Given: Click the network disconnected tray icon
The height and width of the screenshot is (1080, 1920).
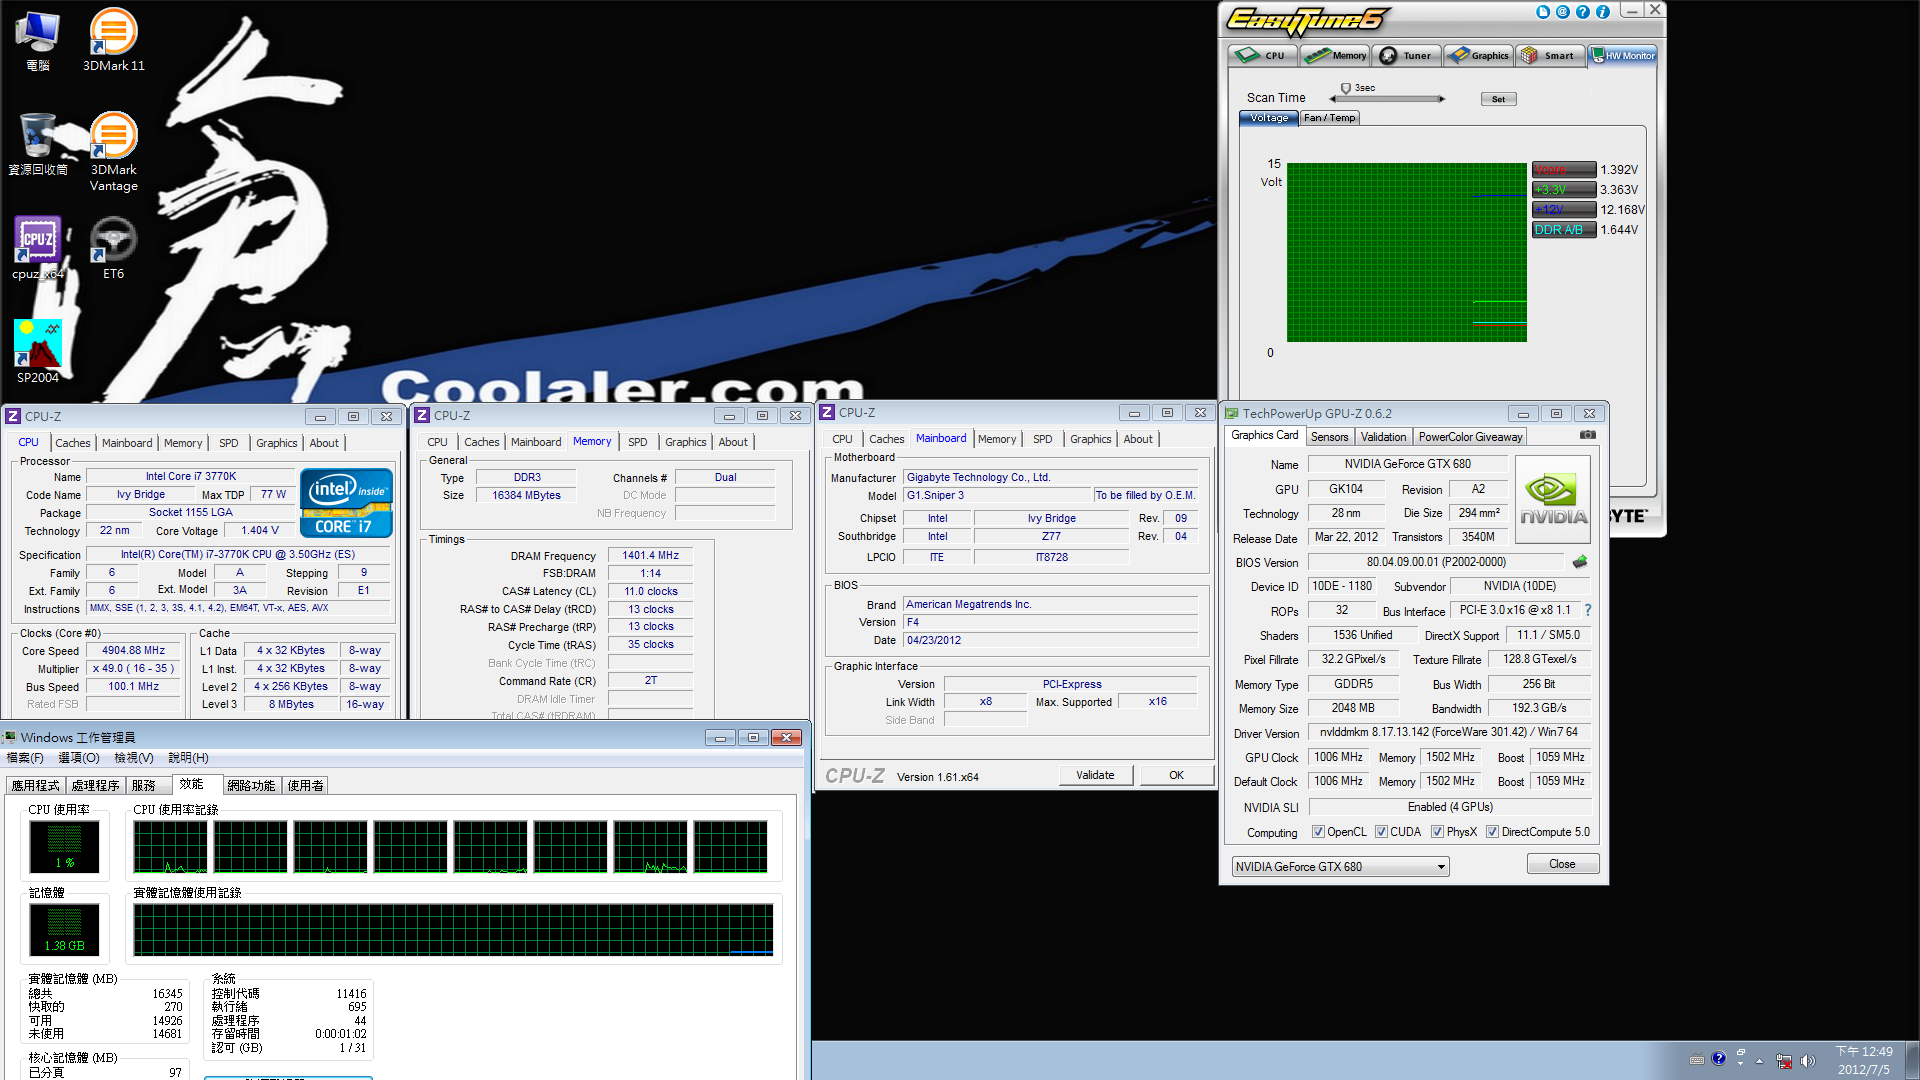Looking at the screenshot, I should coord(1784,1061).
